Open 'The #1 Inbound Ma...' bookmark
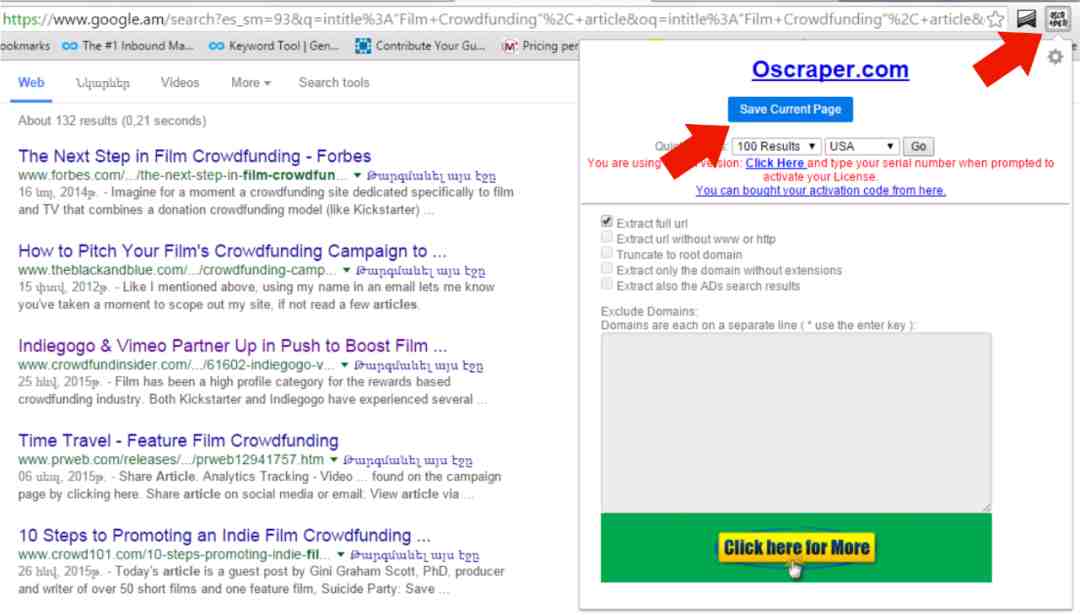Viewport: 1080px width, 615px height. pos(128,46)
